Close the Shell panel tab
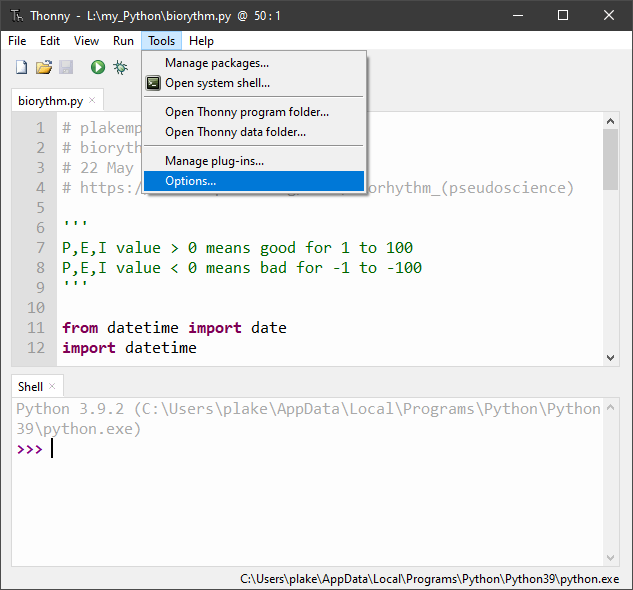The width and height of the screenshot is (633, 590). coord(52,386)
